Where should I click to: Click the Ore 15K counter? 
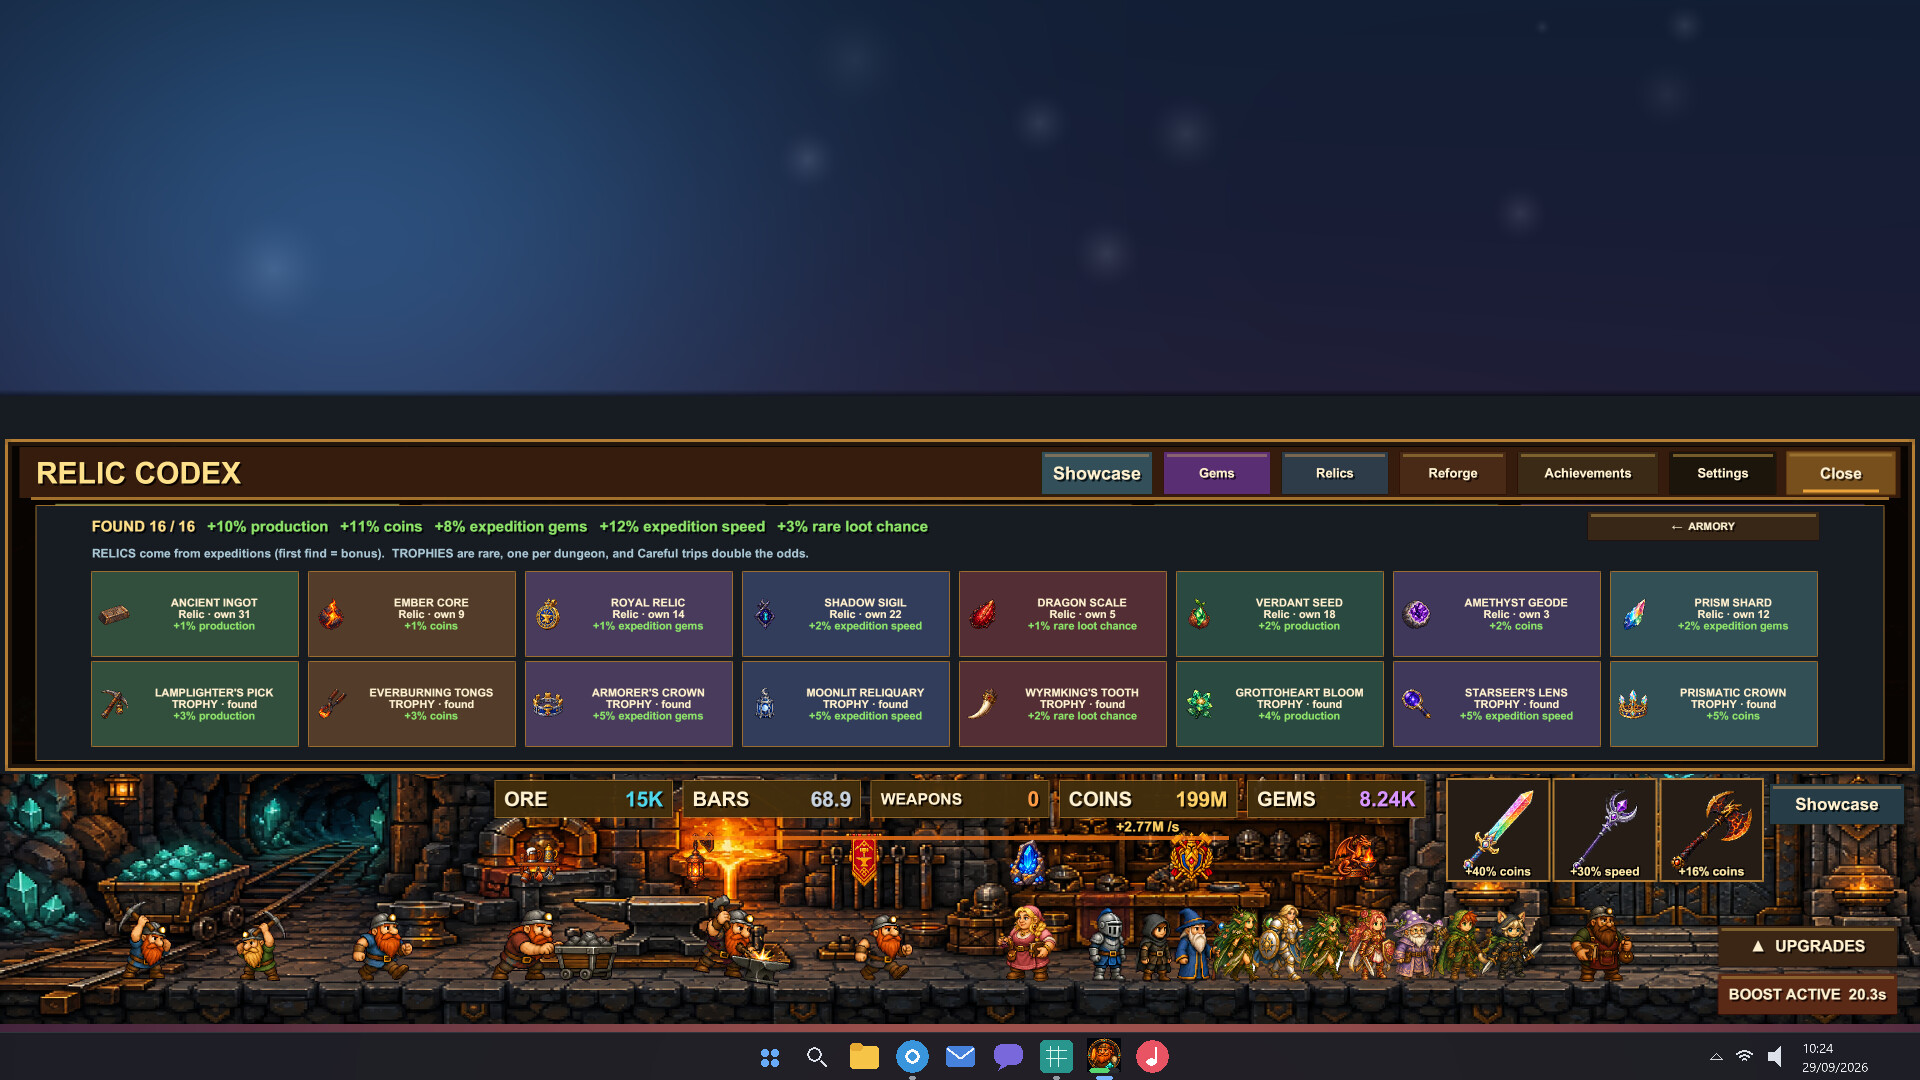click(x=583, y=799)
